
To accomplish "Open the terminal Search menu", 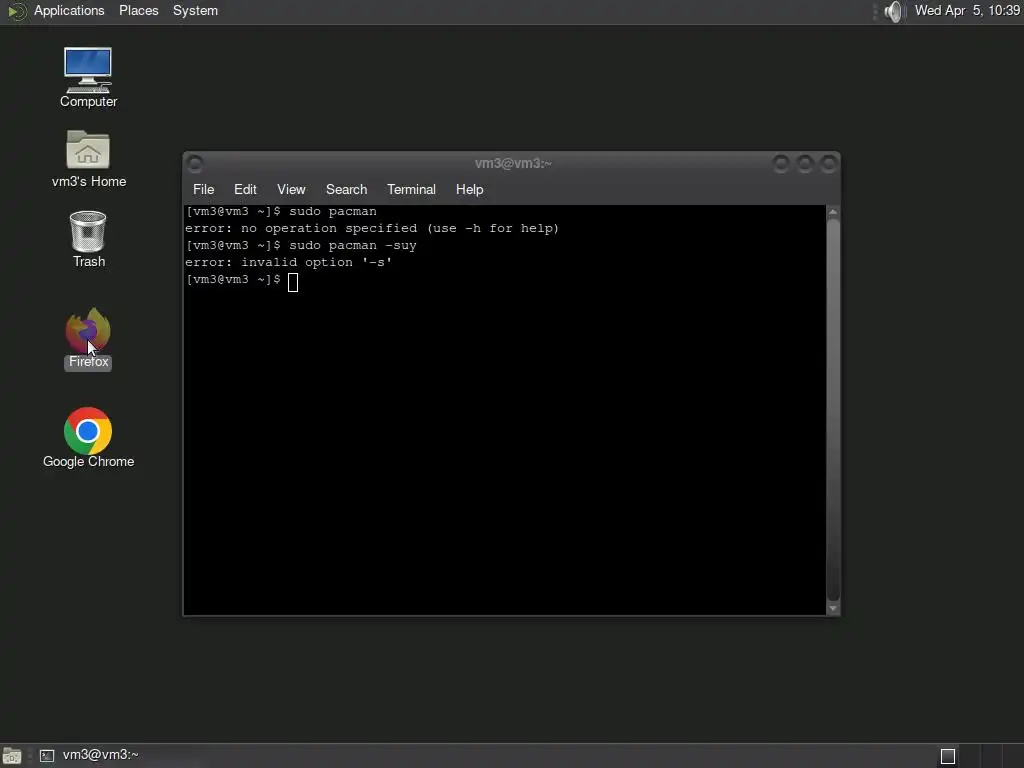I will [x=346, y=189].
